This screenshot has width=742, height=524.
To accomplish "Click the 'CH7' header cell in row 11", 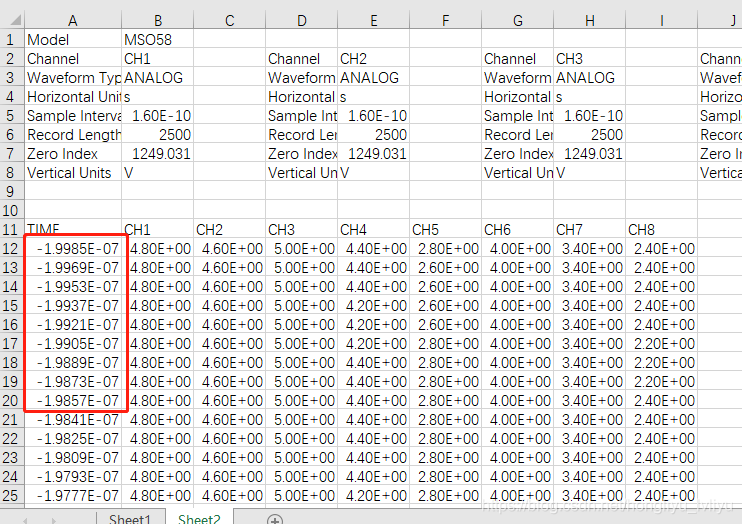I will [x=589, y=229].
